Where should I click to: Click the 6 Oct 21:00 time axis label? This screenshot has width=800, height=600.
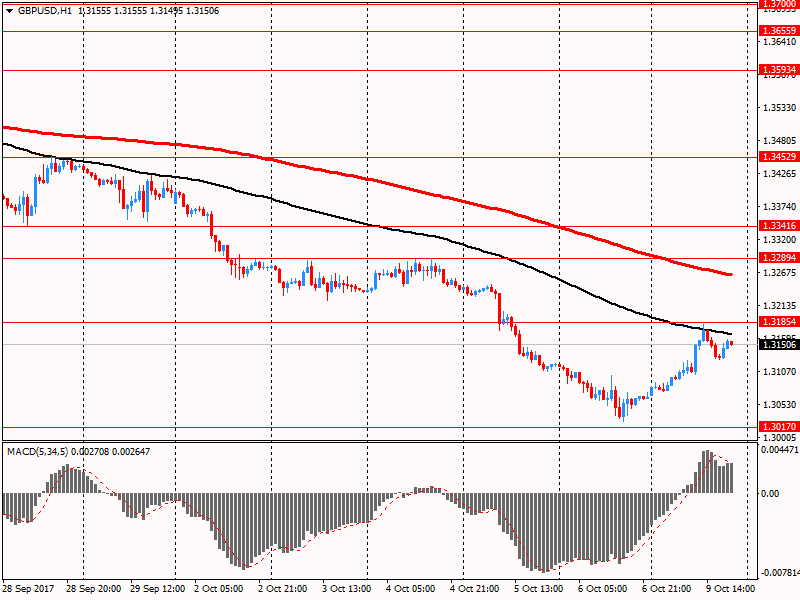coord(666,589)
